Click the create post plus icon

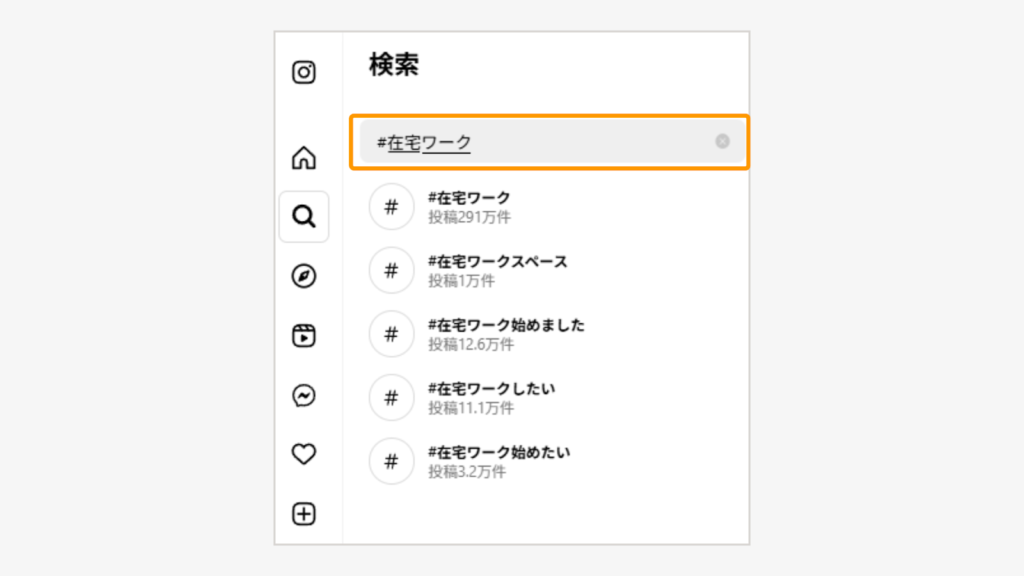304,512
